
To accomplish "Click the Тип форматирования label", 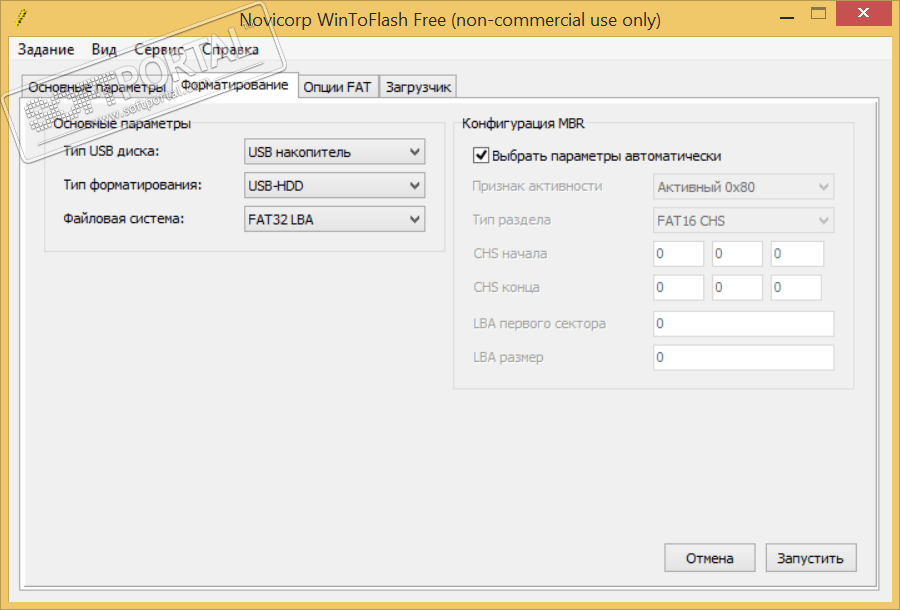I will [x=133, y=185].
